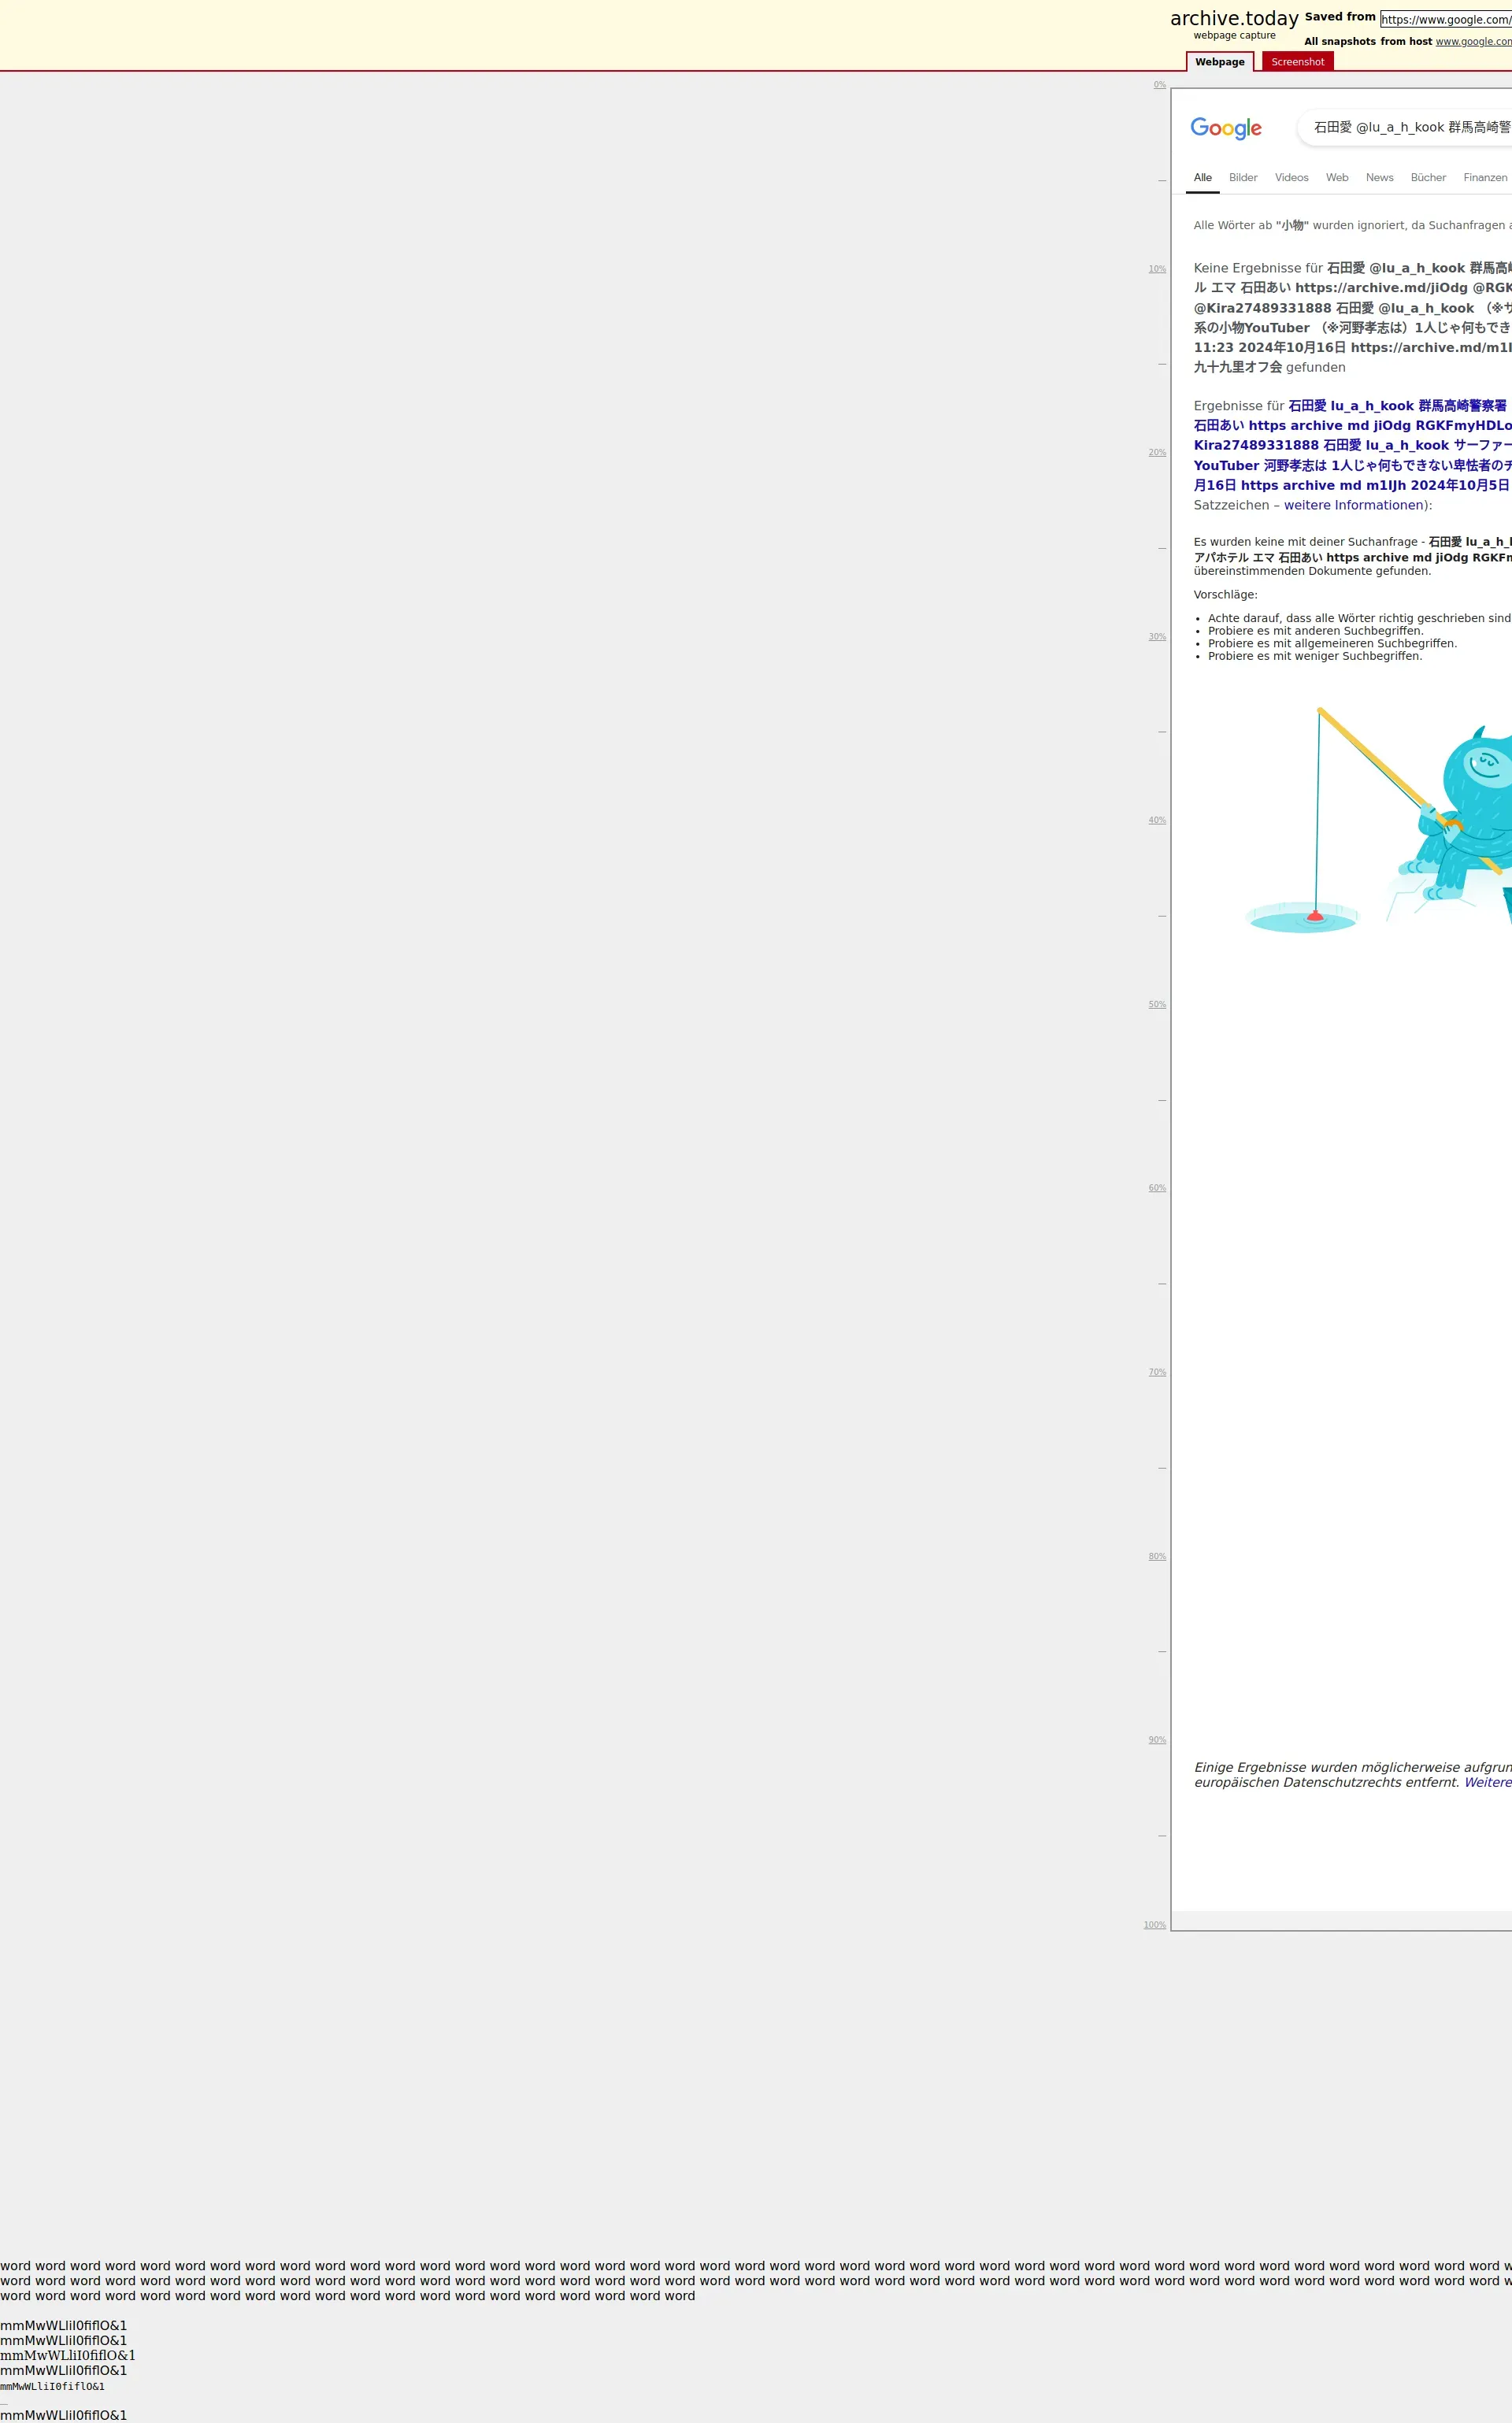This screenshot has width=1512, height=2423.
Task: Jump to the 0% page marker
Action: (1160, 85)
